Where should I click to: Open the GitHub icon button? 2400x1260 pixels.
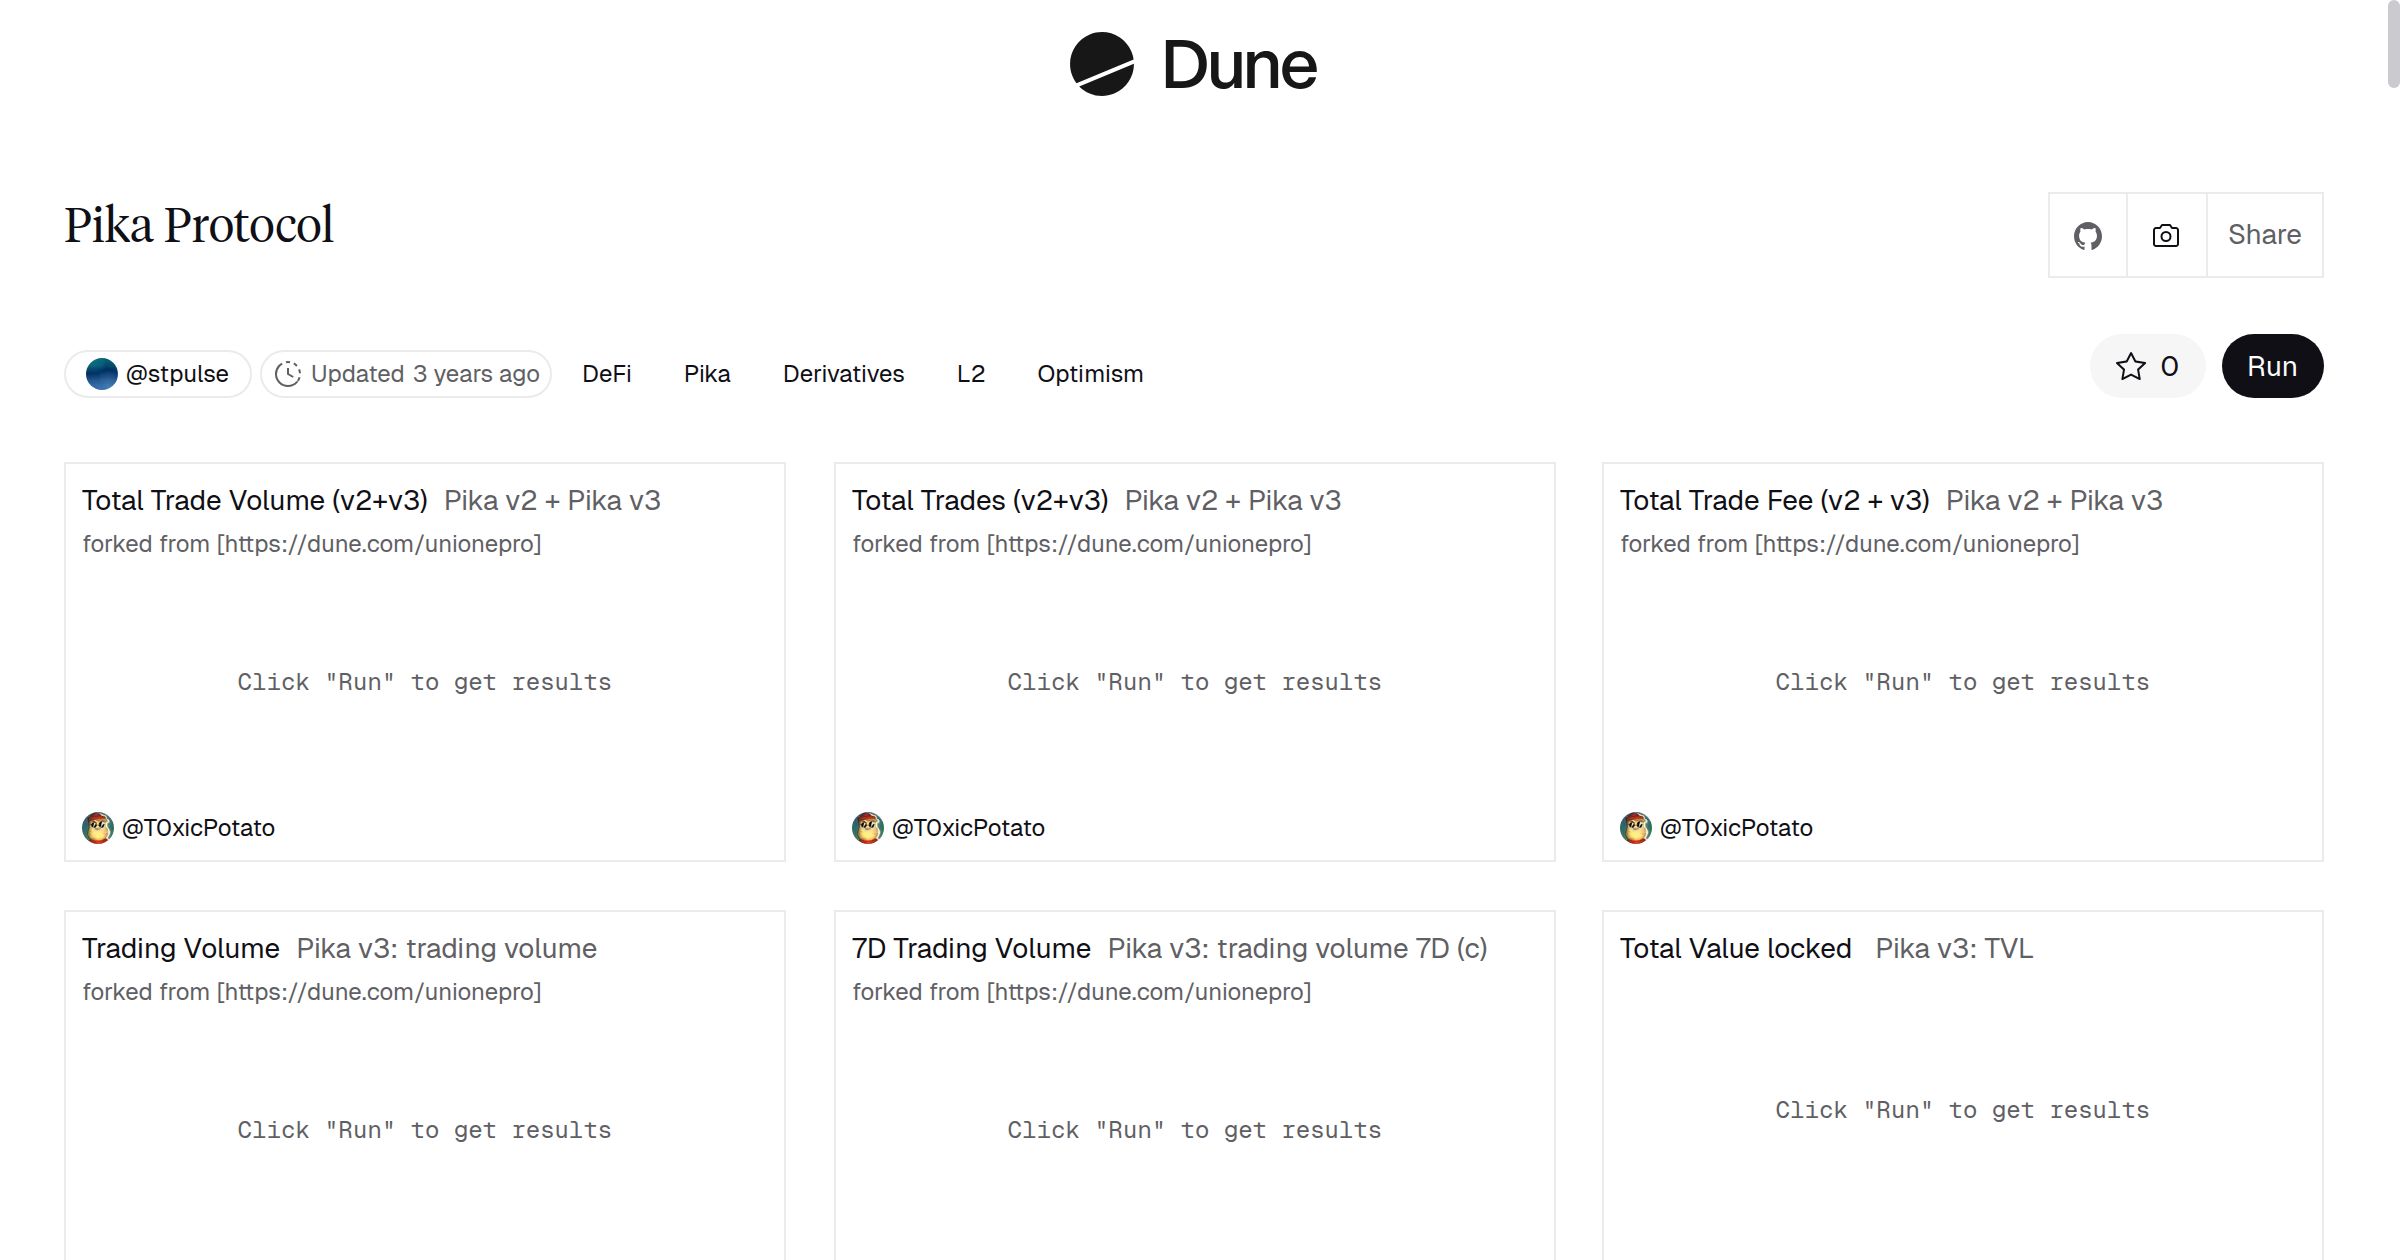click(x=2087, y=236)
